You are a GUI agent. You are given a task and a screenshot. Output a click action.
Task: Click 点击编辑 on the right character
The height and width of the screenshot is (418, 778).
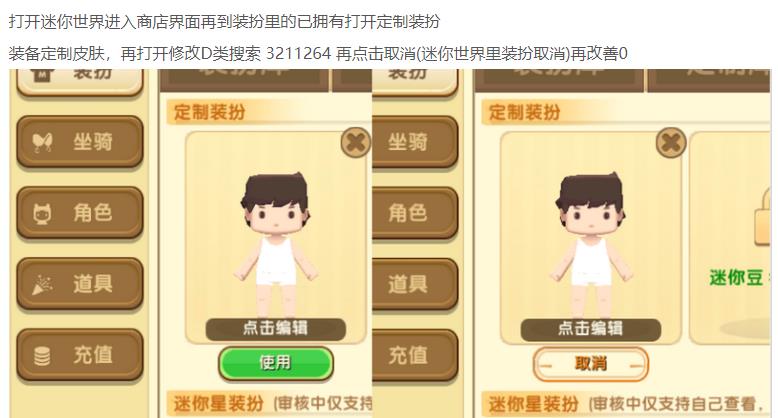[x=590, y=329]
